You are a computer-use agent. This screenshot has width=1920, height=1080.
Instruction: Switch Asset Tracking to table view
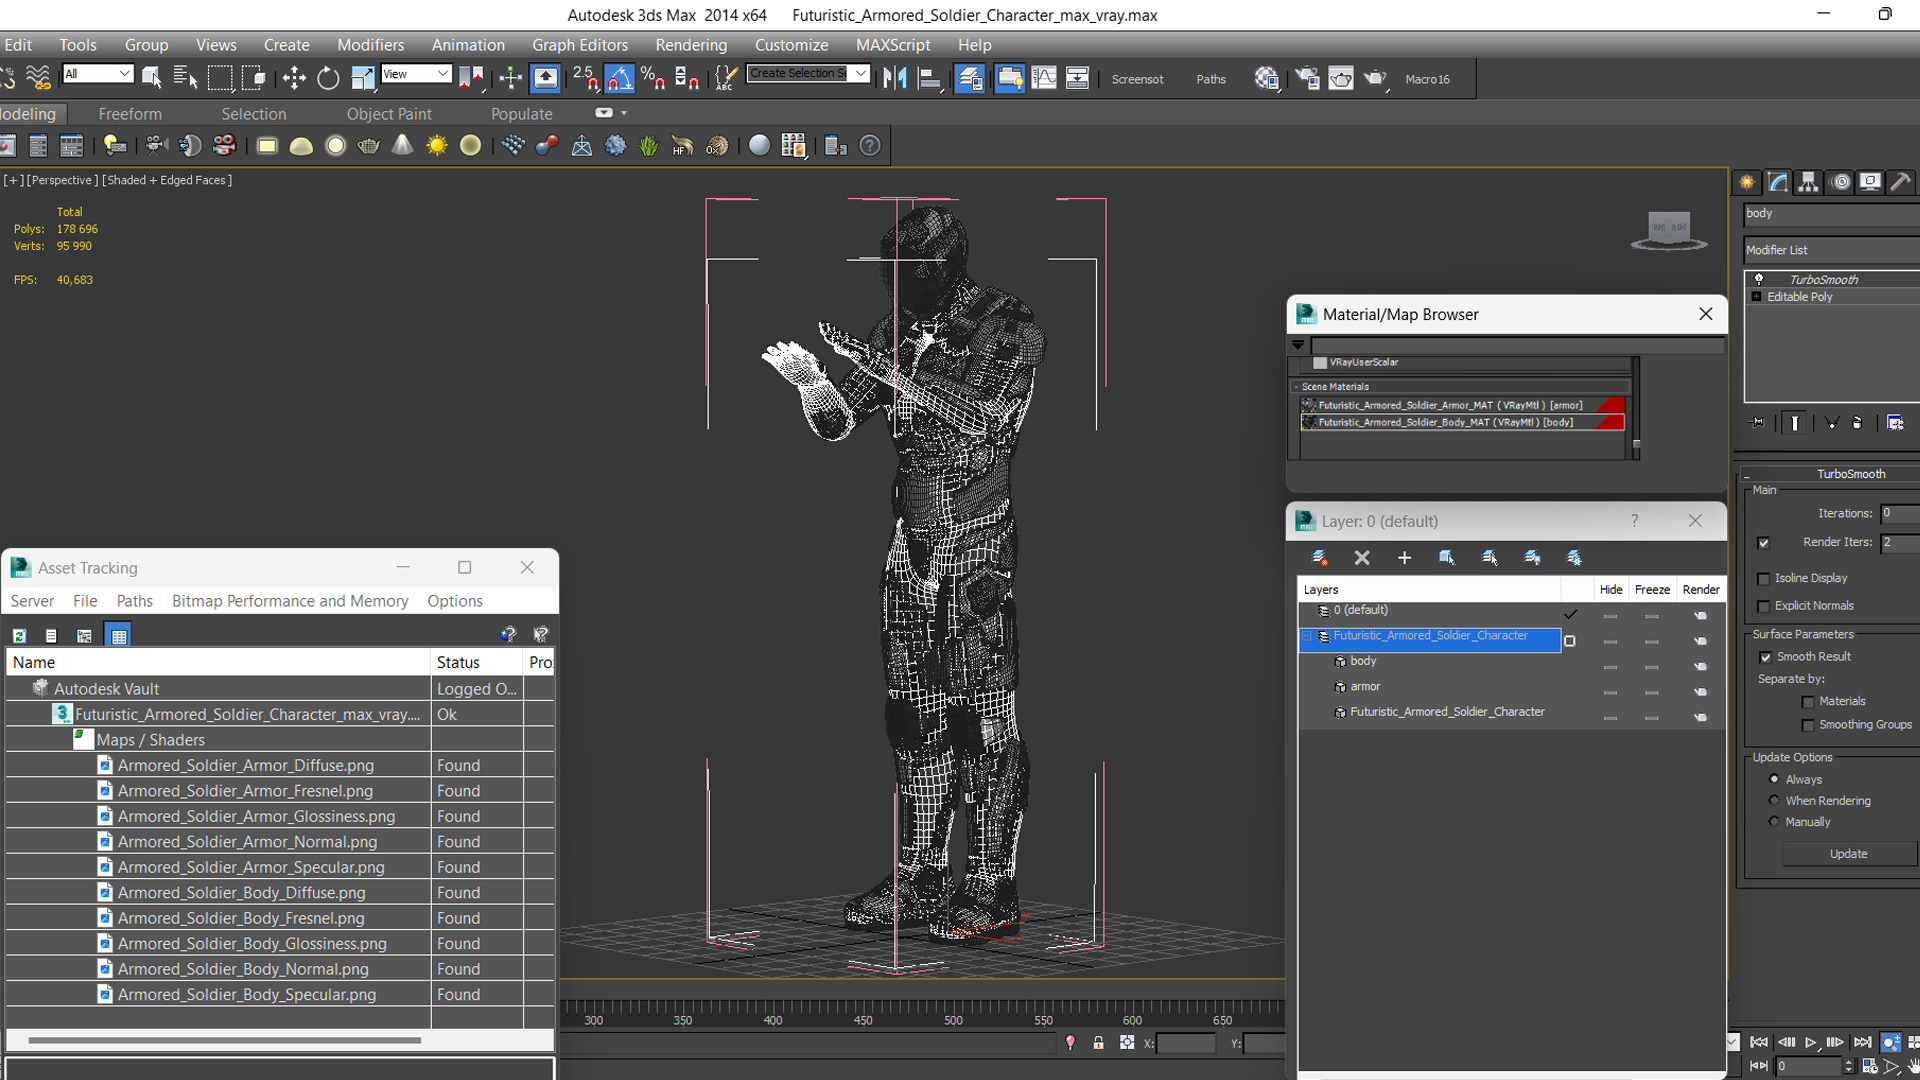coord(119,635)
